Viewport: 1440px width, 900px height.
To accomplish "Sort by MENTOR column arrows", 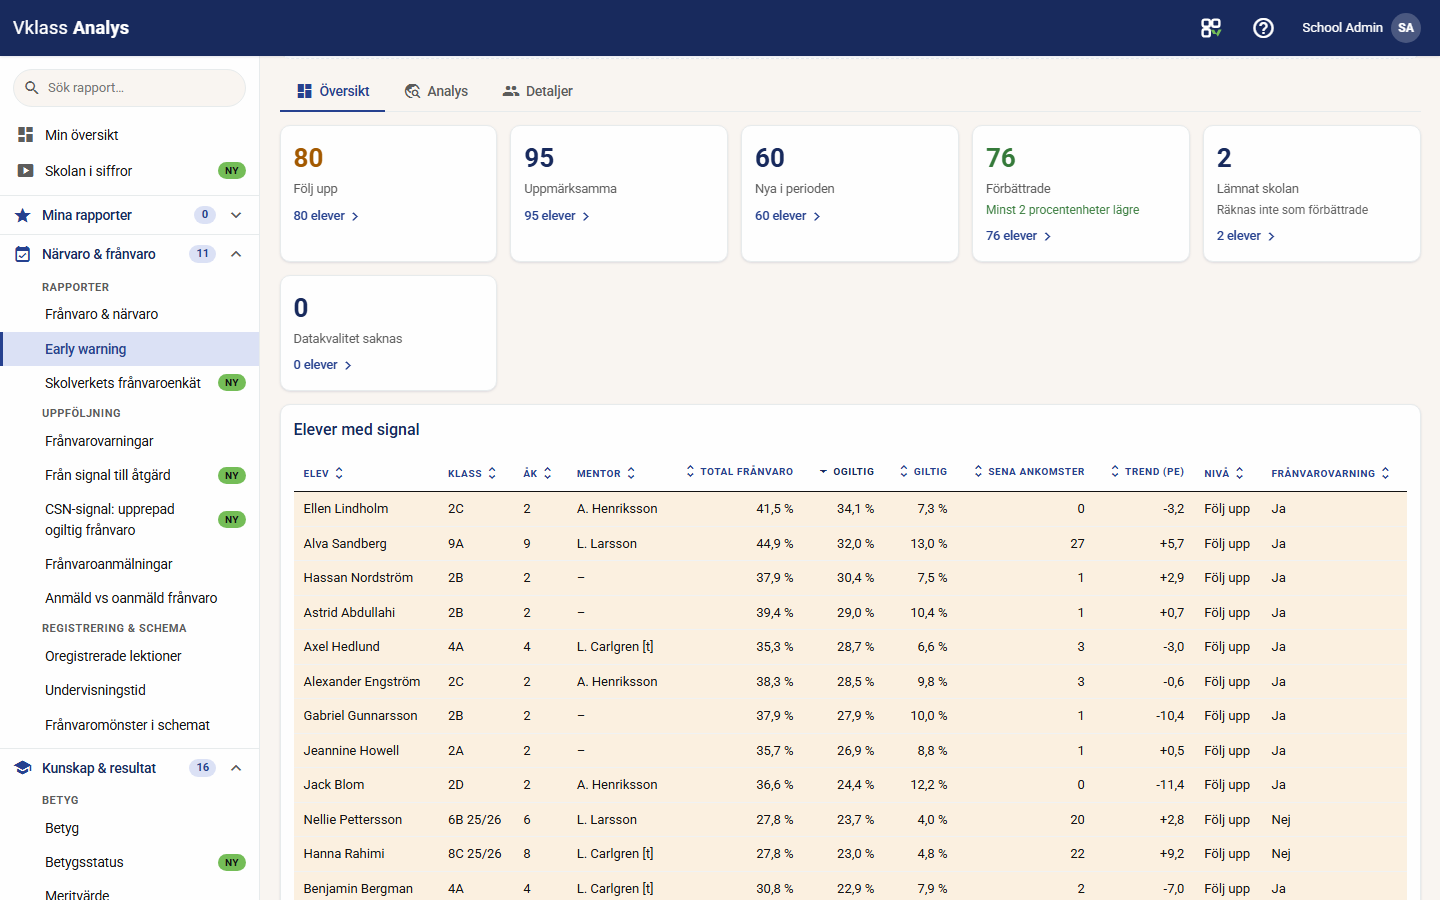I will (x=631, y=473).
